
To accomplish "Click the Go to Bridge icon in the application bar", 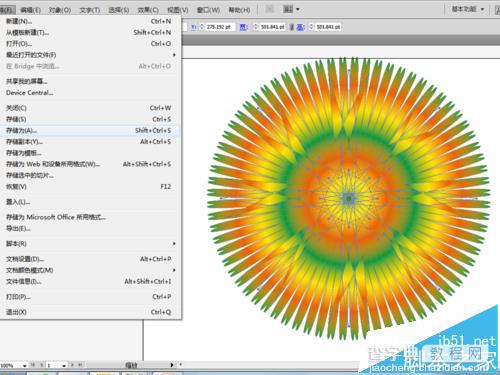I will [270, 9].
